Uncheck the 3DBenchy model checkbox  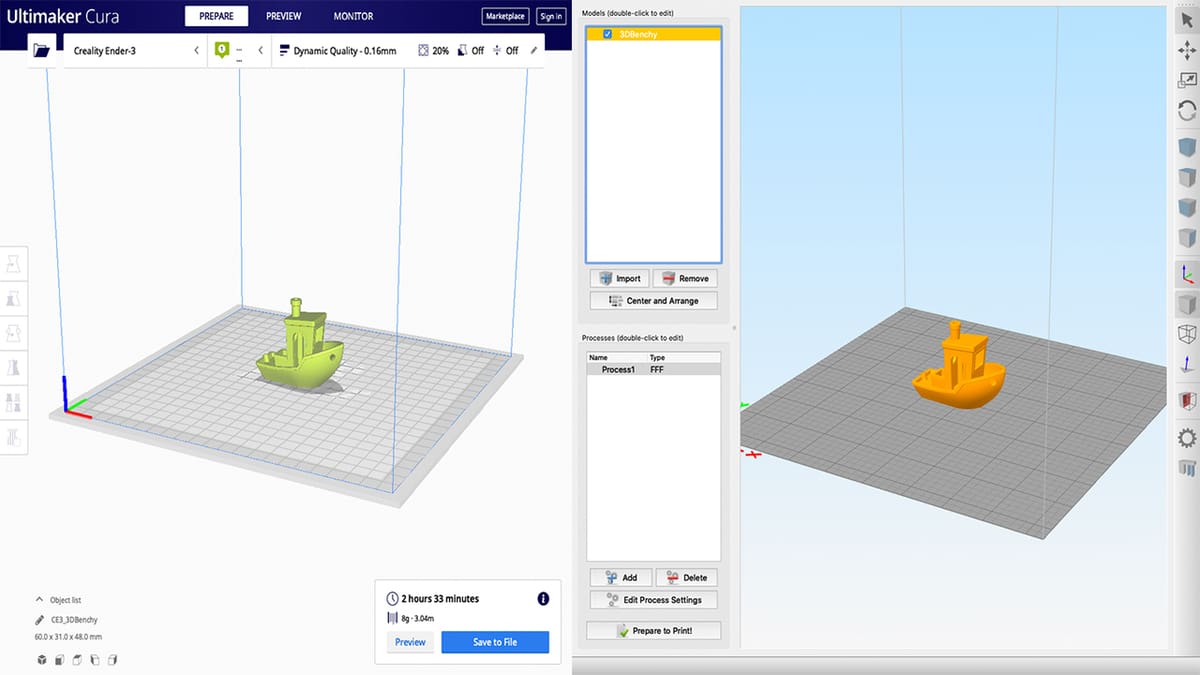607,34
